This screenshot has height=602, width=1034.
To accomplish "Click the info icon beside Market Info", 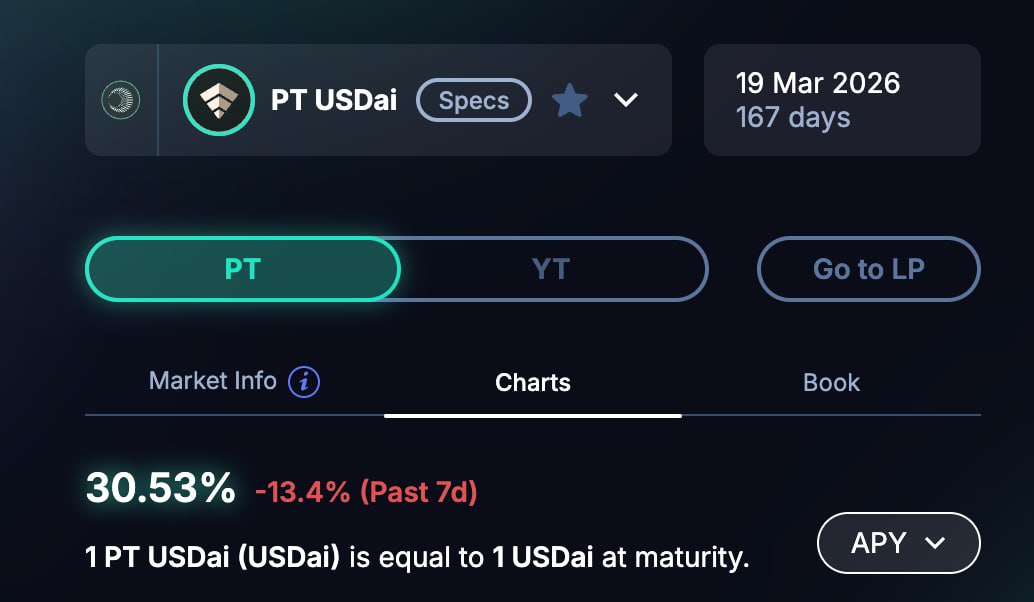I will tap(304, 382).
